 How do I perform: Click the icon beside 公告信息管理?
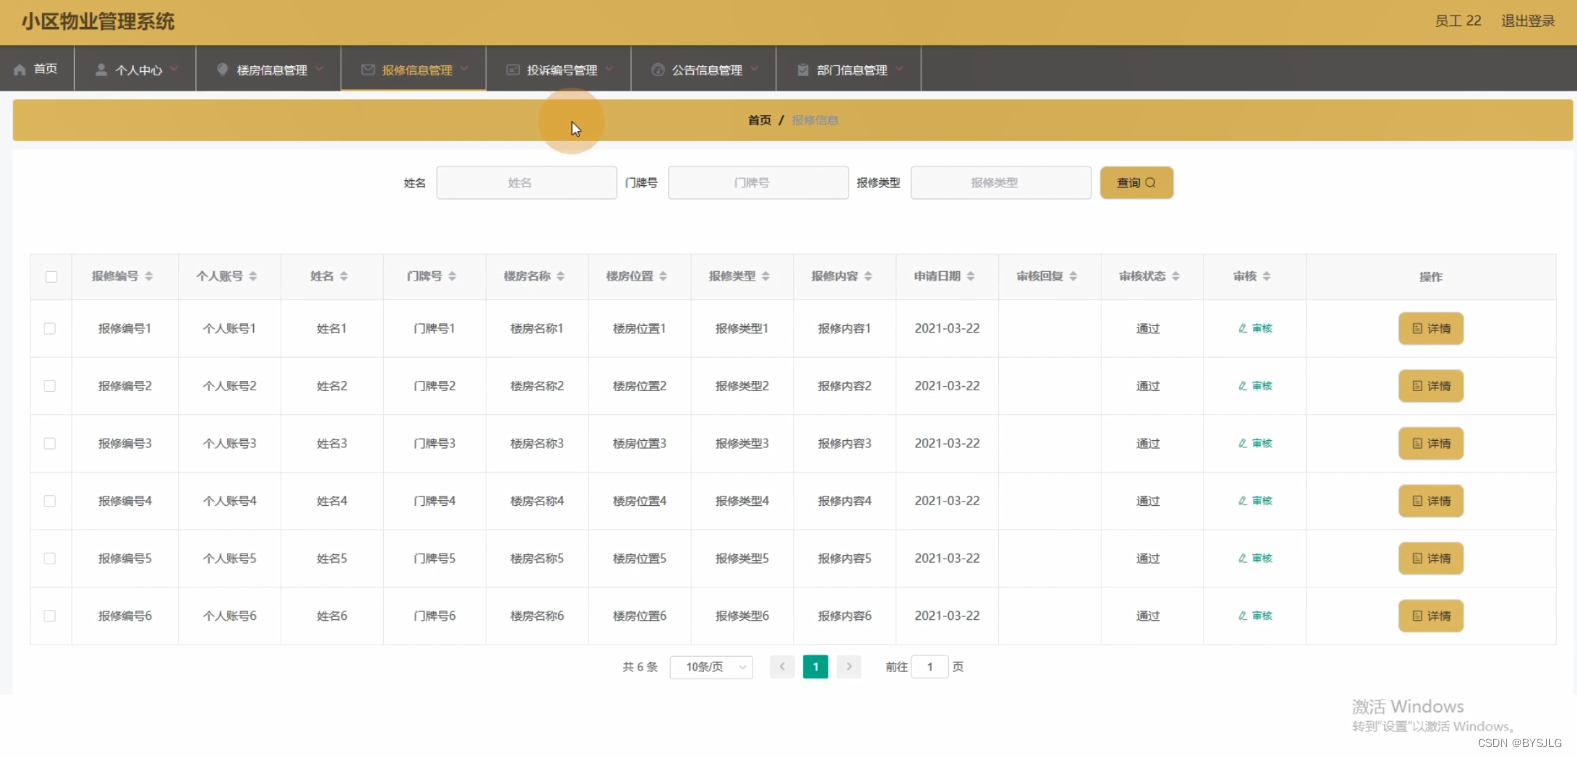click(x=658, y=70)
